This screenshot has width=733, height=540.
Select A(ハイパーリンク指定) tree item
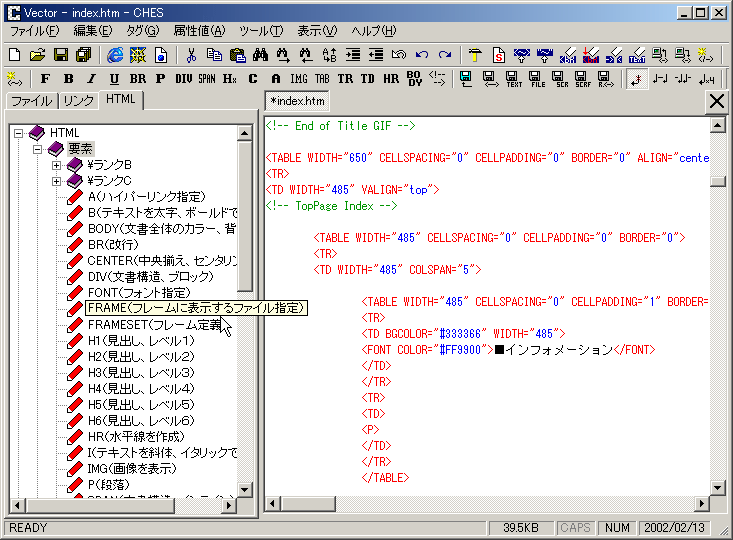click(147, 197)
